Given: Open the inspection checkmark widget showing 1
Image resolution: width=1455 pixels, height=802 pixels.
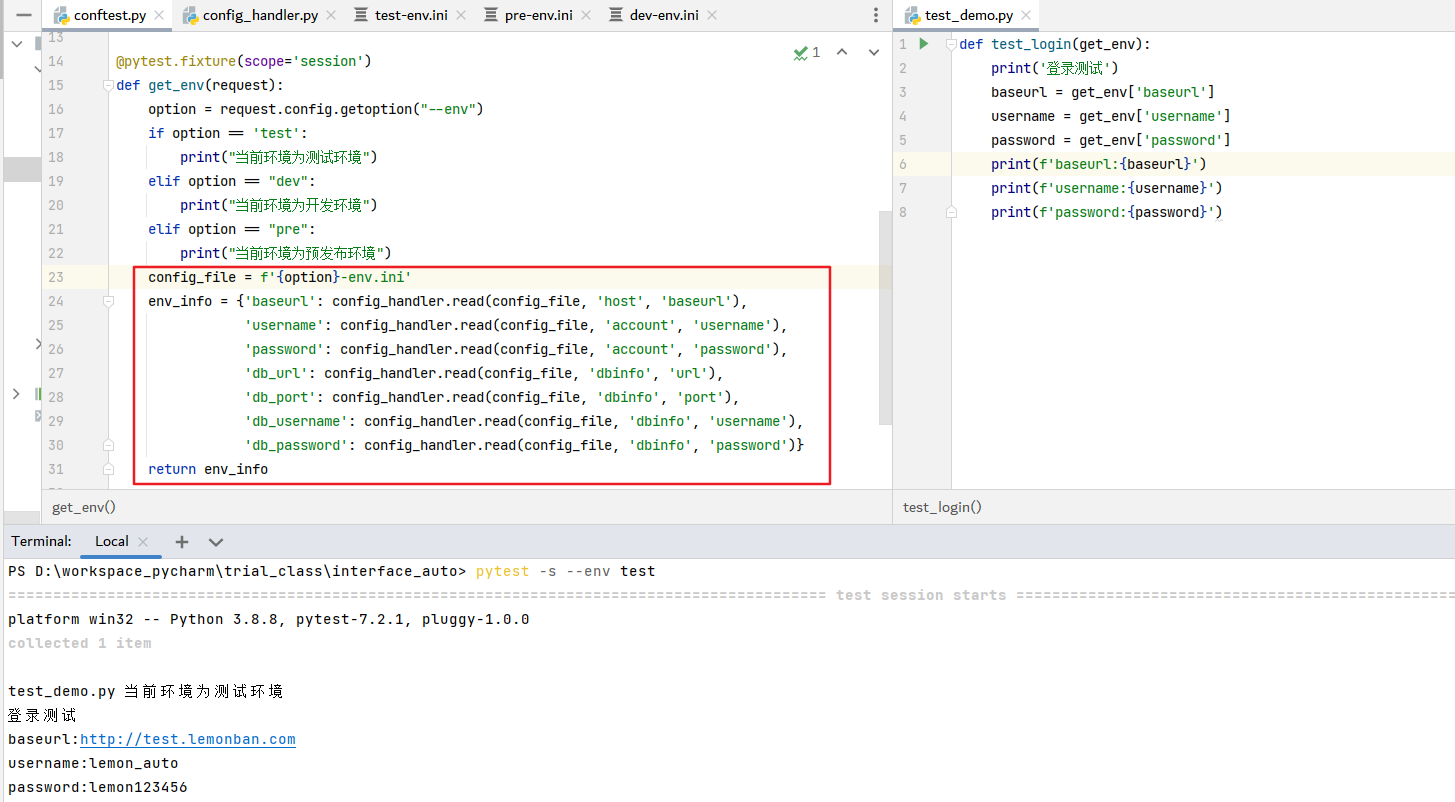Looking at the screenshot, I should pos(807,52).
